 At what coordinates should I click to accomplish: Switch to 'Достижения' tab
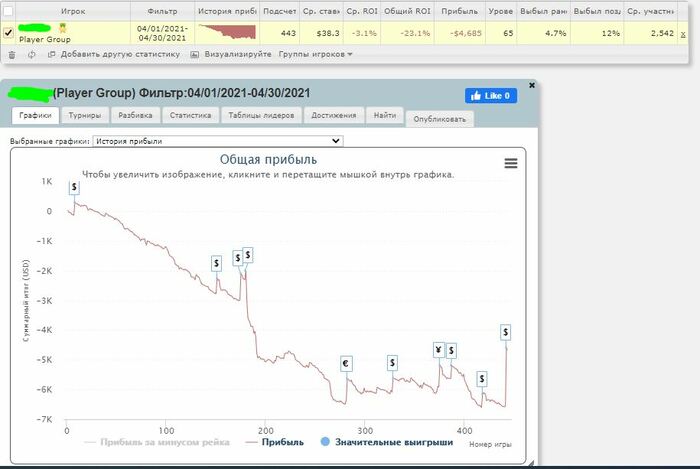click(333, 115)
